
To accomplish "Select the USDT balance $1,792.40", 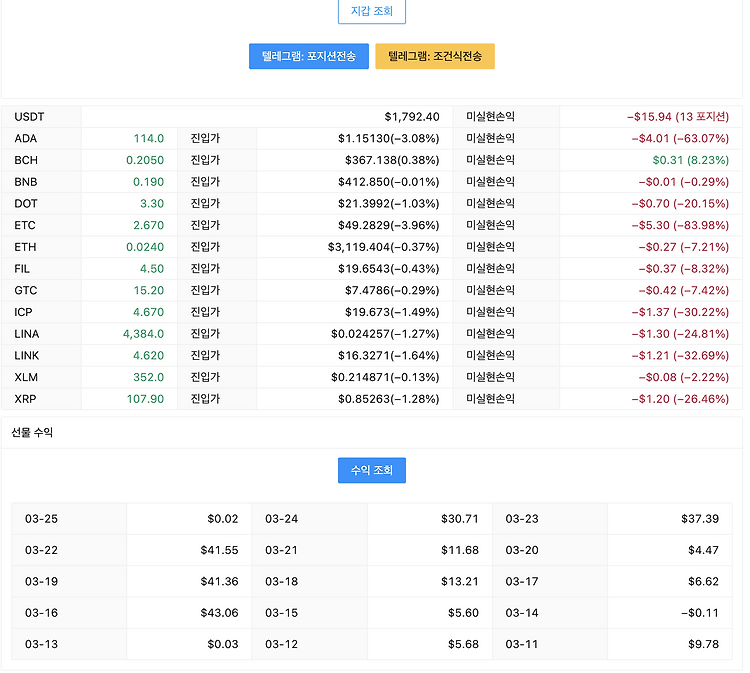I will [412, 117].
